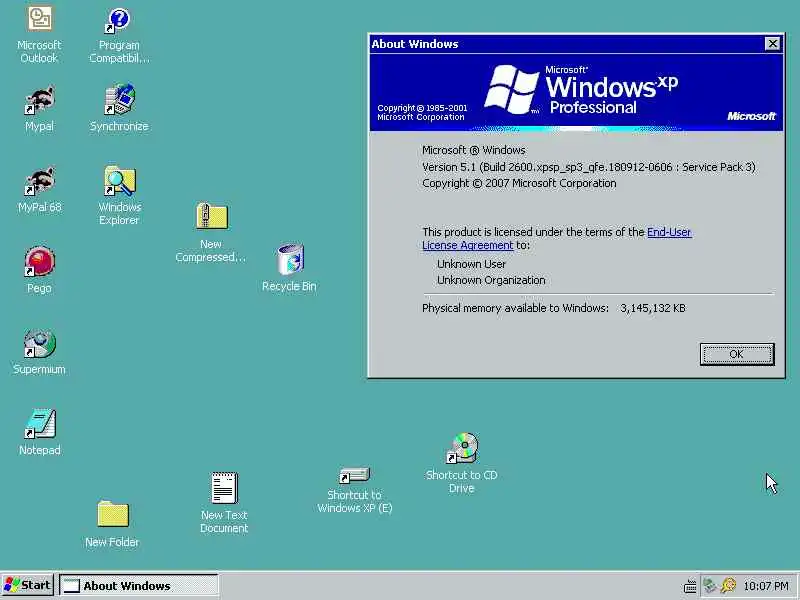800x600 pixels.
Task: Click the 'Unknown User' licensee text
Action: point(471,264)
